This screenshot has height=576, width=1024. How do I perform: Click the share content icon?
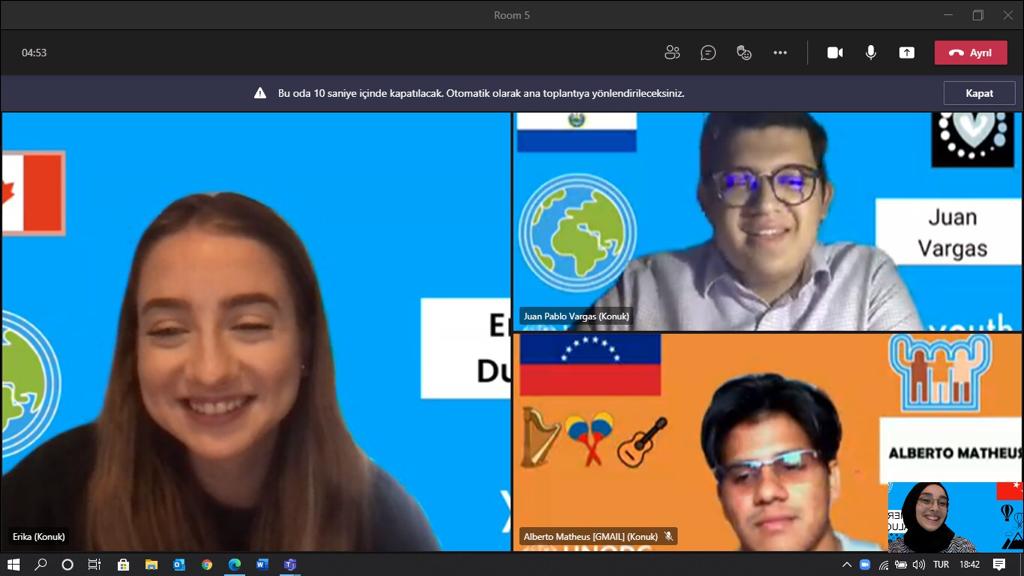click(906, 53)
